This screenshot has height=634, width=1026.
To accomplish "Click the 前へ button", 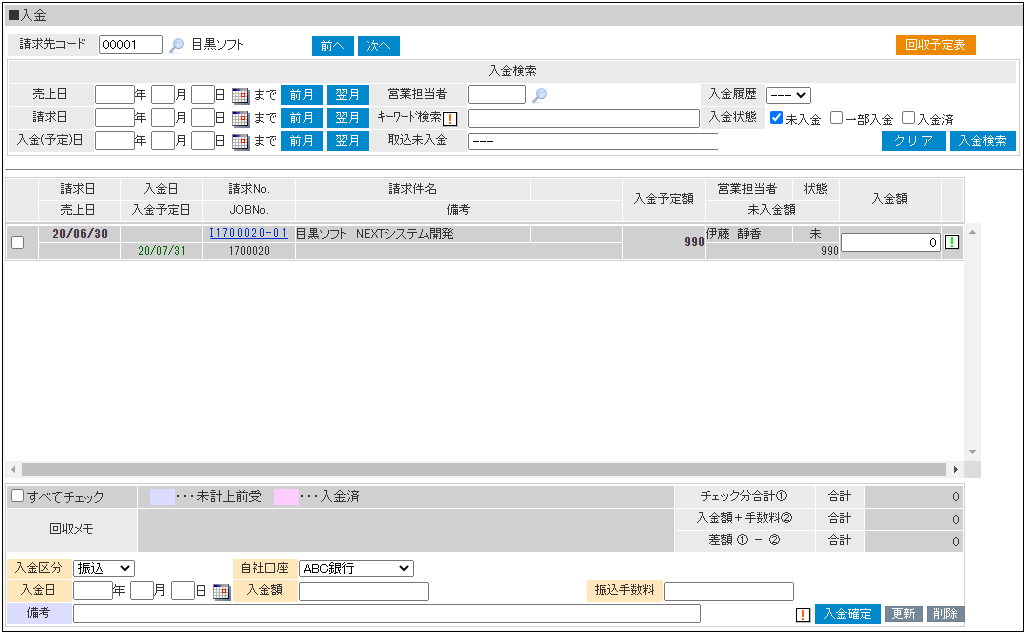I will point(332,46).
